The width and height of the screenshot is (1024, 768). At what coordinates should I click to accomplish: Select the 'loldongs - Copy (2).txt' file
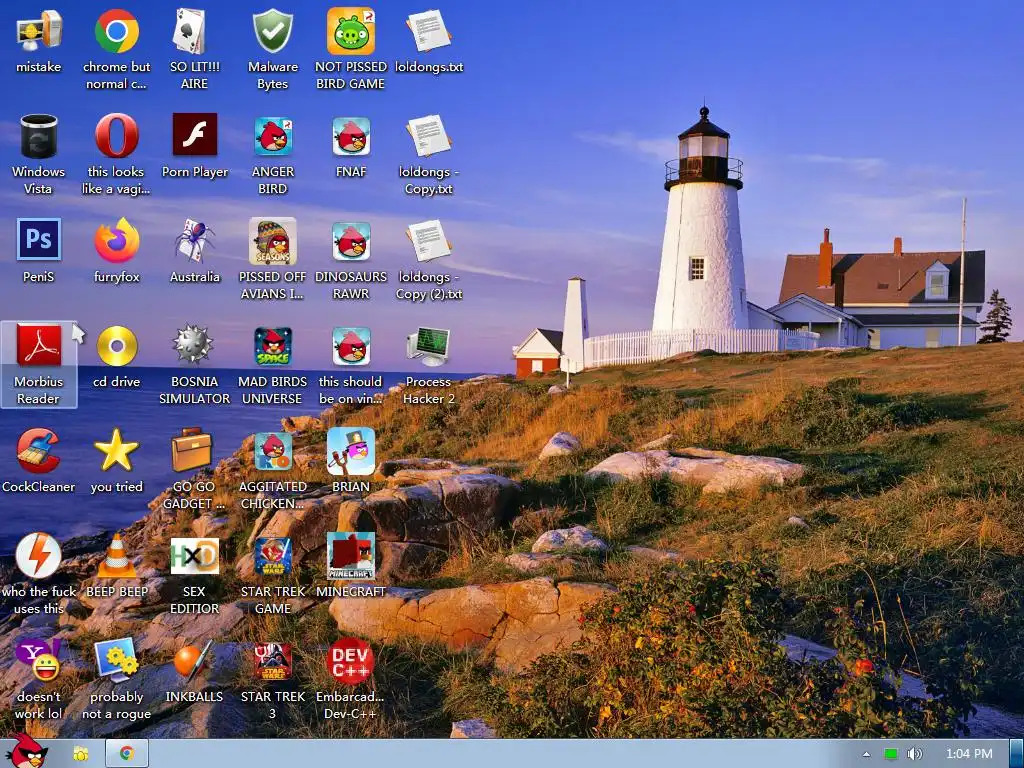pos(428,240)
